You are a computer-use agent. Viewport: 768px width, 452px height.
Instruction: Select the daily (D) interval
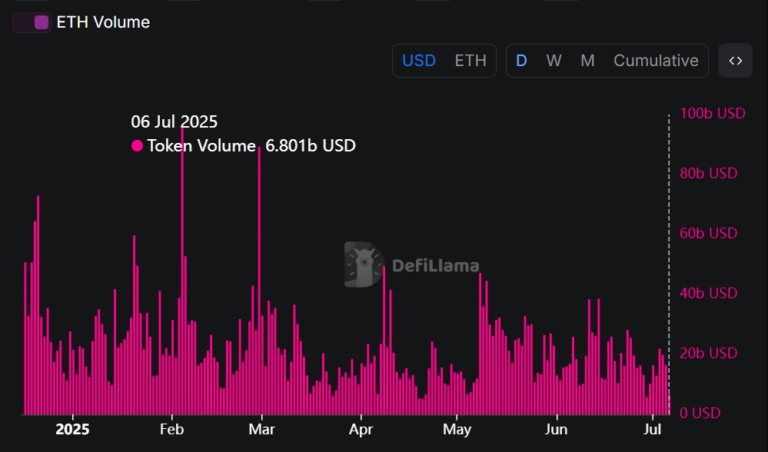click(521, 61)
